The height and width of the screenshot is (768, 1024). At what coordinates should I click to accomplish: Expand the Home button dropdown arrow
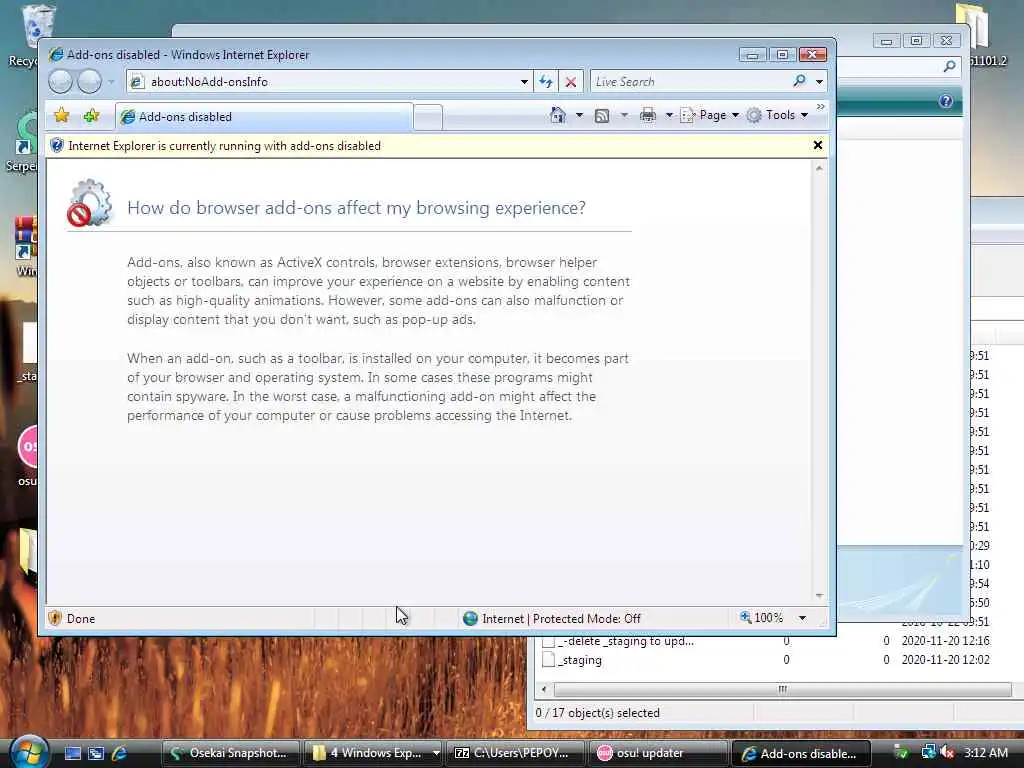tap(579, 116)
